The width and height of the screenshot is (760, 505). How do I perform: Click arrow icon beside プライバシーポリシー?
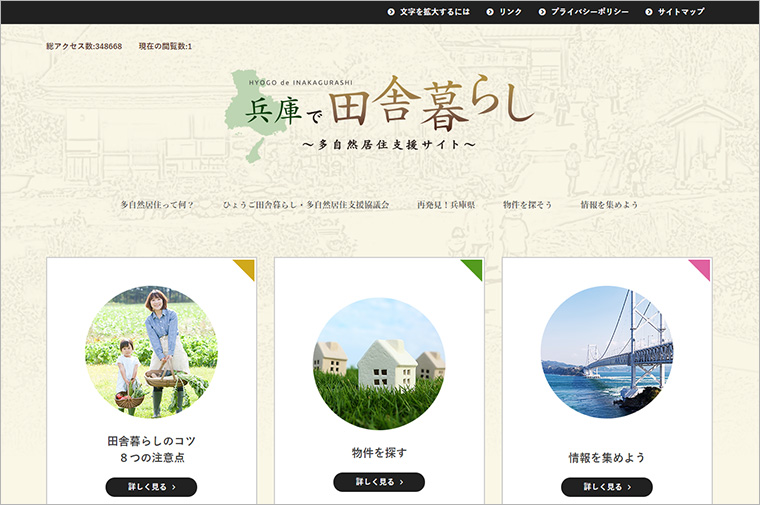click(542, 12)
